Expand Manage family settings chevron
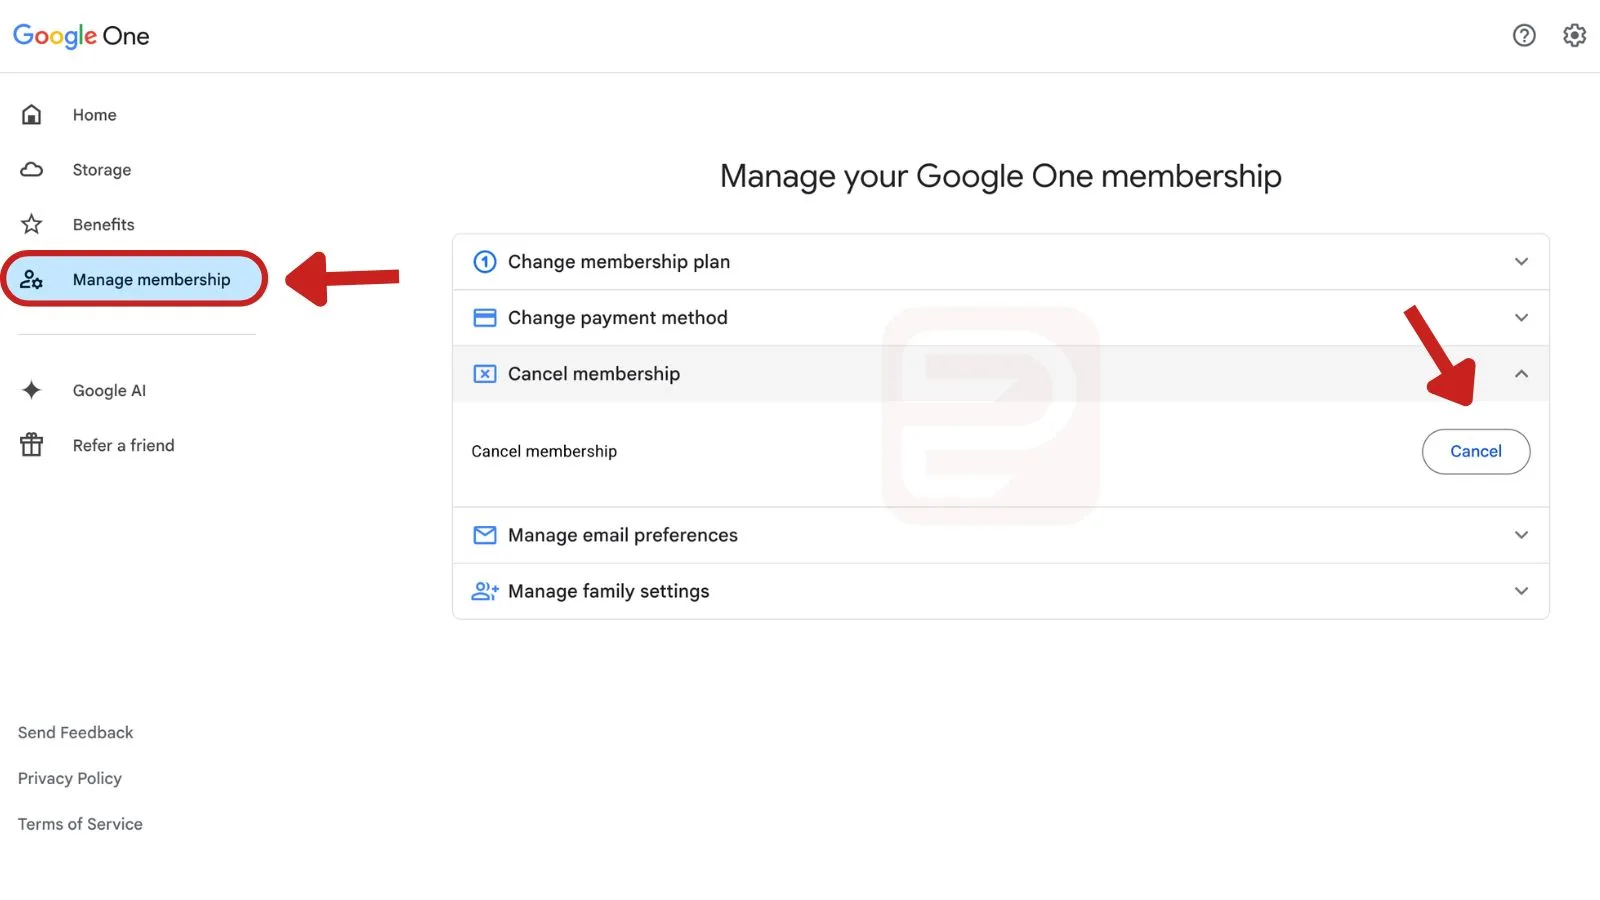This screenshot has width=1600, height=900. (x=1521, y=591)
